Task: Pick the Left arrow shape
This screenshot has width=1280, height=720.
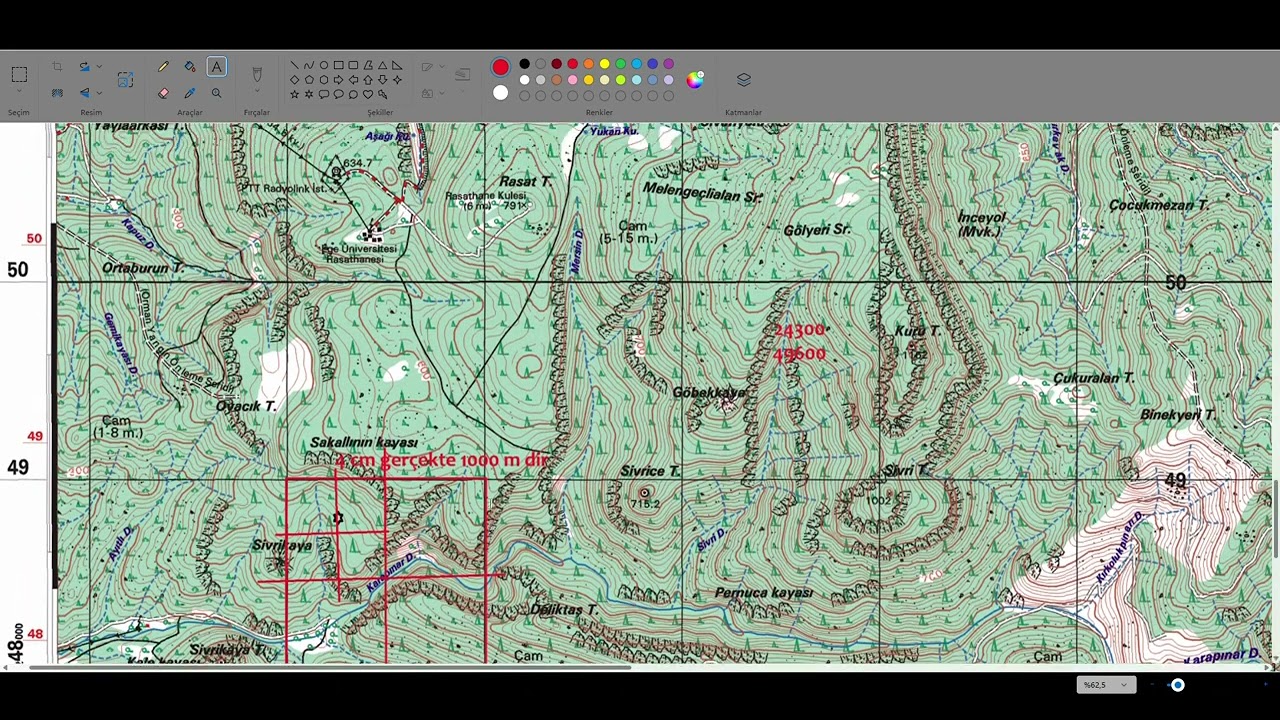Action: pos(353,79)
